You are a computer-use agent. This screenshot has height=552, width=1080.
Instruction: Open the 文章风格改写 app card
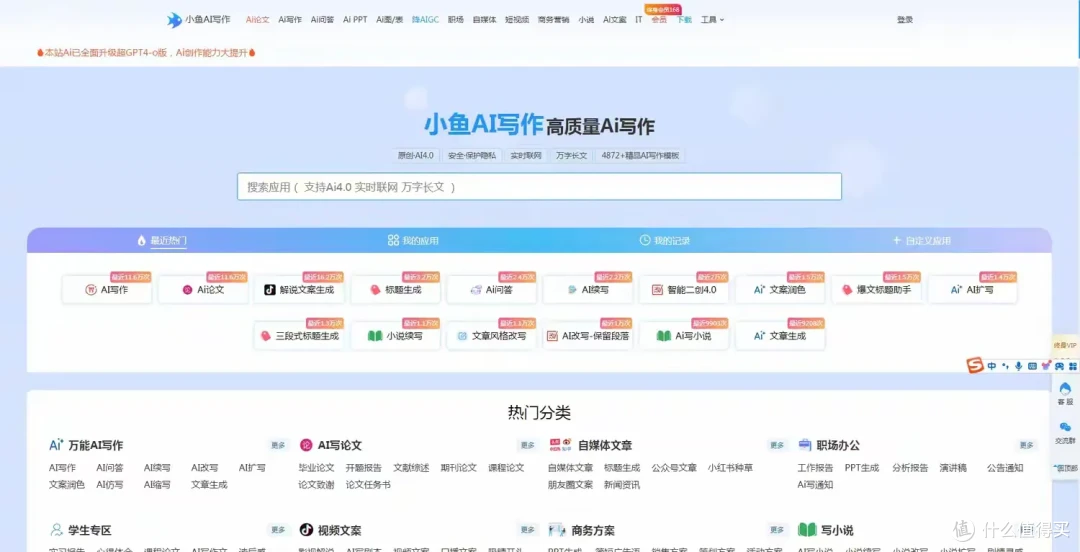click(491, 336)
